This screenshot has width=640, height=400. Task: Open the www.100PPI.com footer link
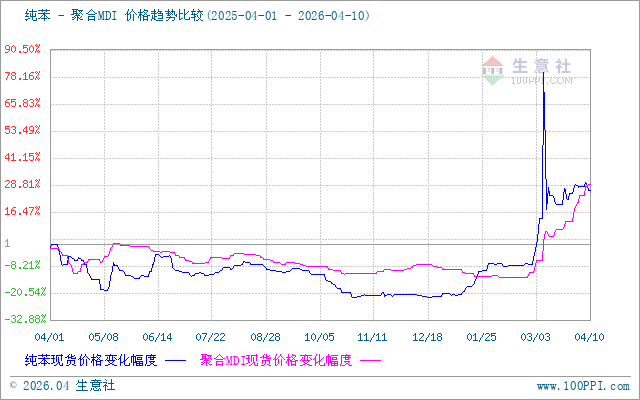tap(583, 385)
